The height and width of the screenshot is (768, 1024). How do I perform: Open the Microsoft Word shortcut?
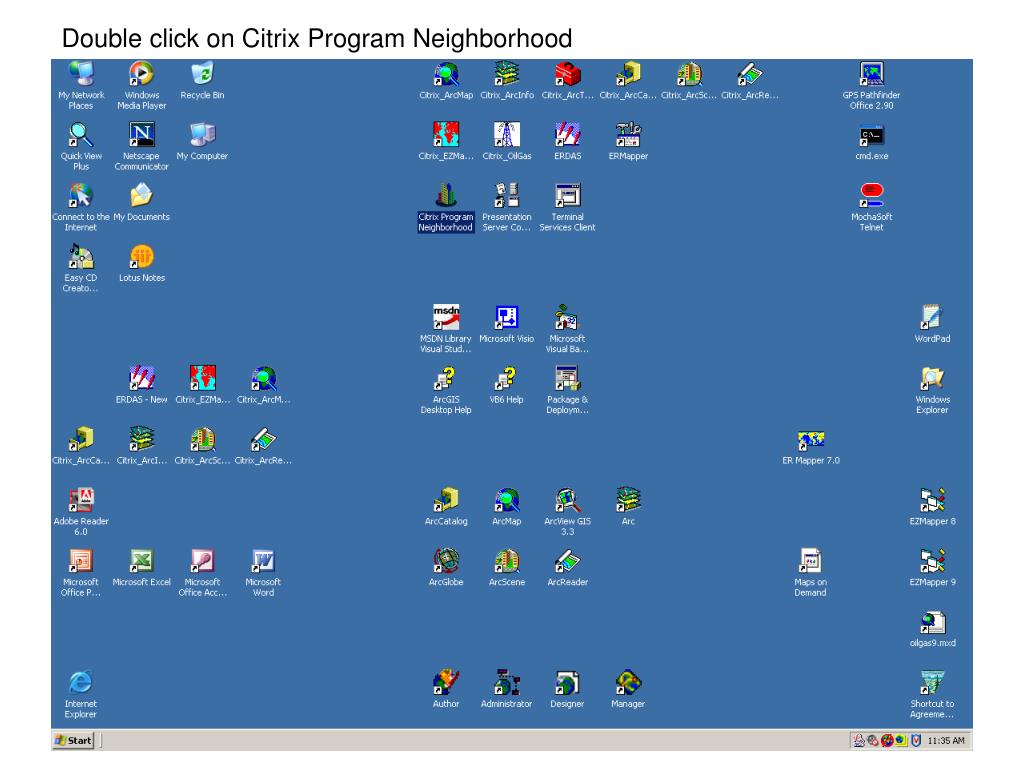tap(263, 561)
